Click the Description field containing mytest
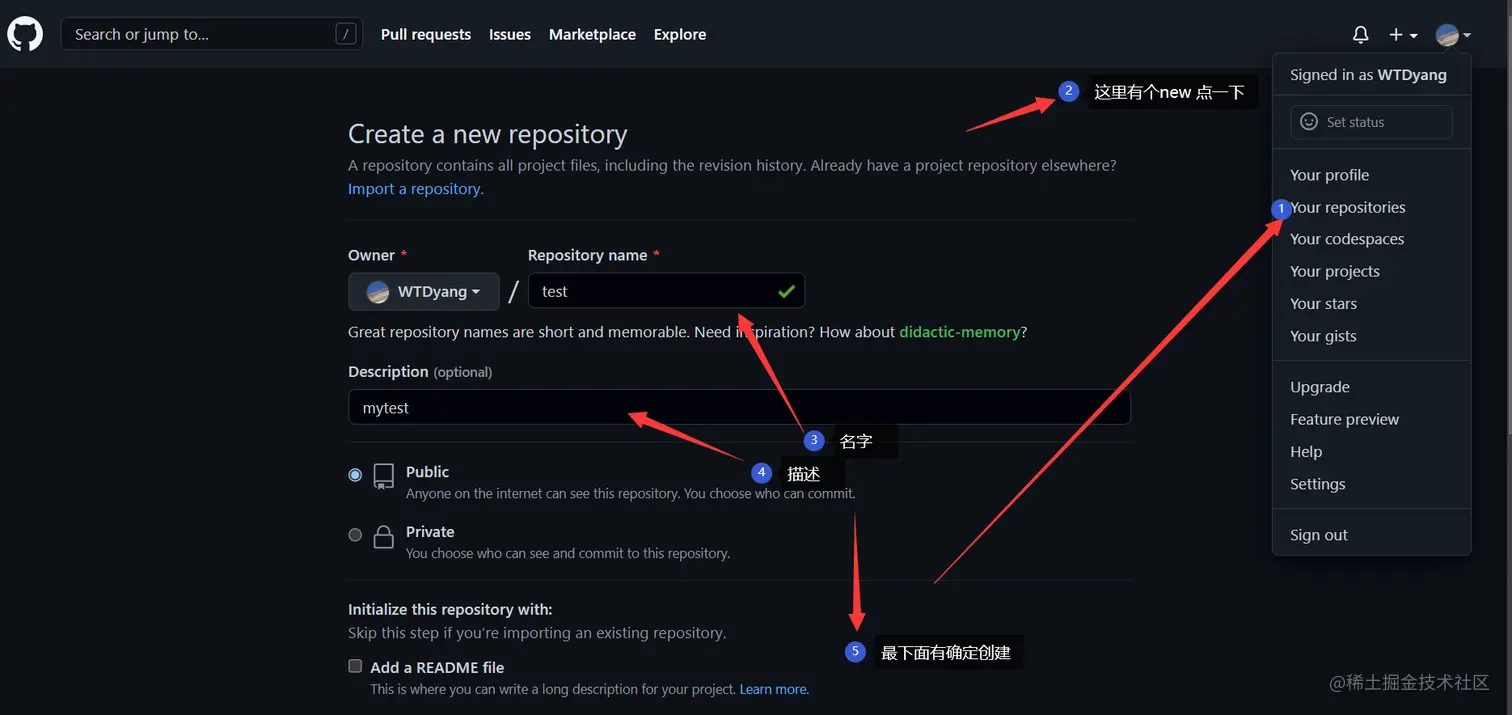Screen dimensions: 1512x715 (x=739, y=407)
